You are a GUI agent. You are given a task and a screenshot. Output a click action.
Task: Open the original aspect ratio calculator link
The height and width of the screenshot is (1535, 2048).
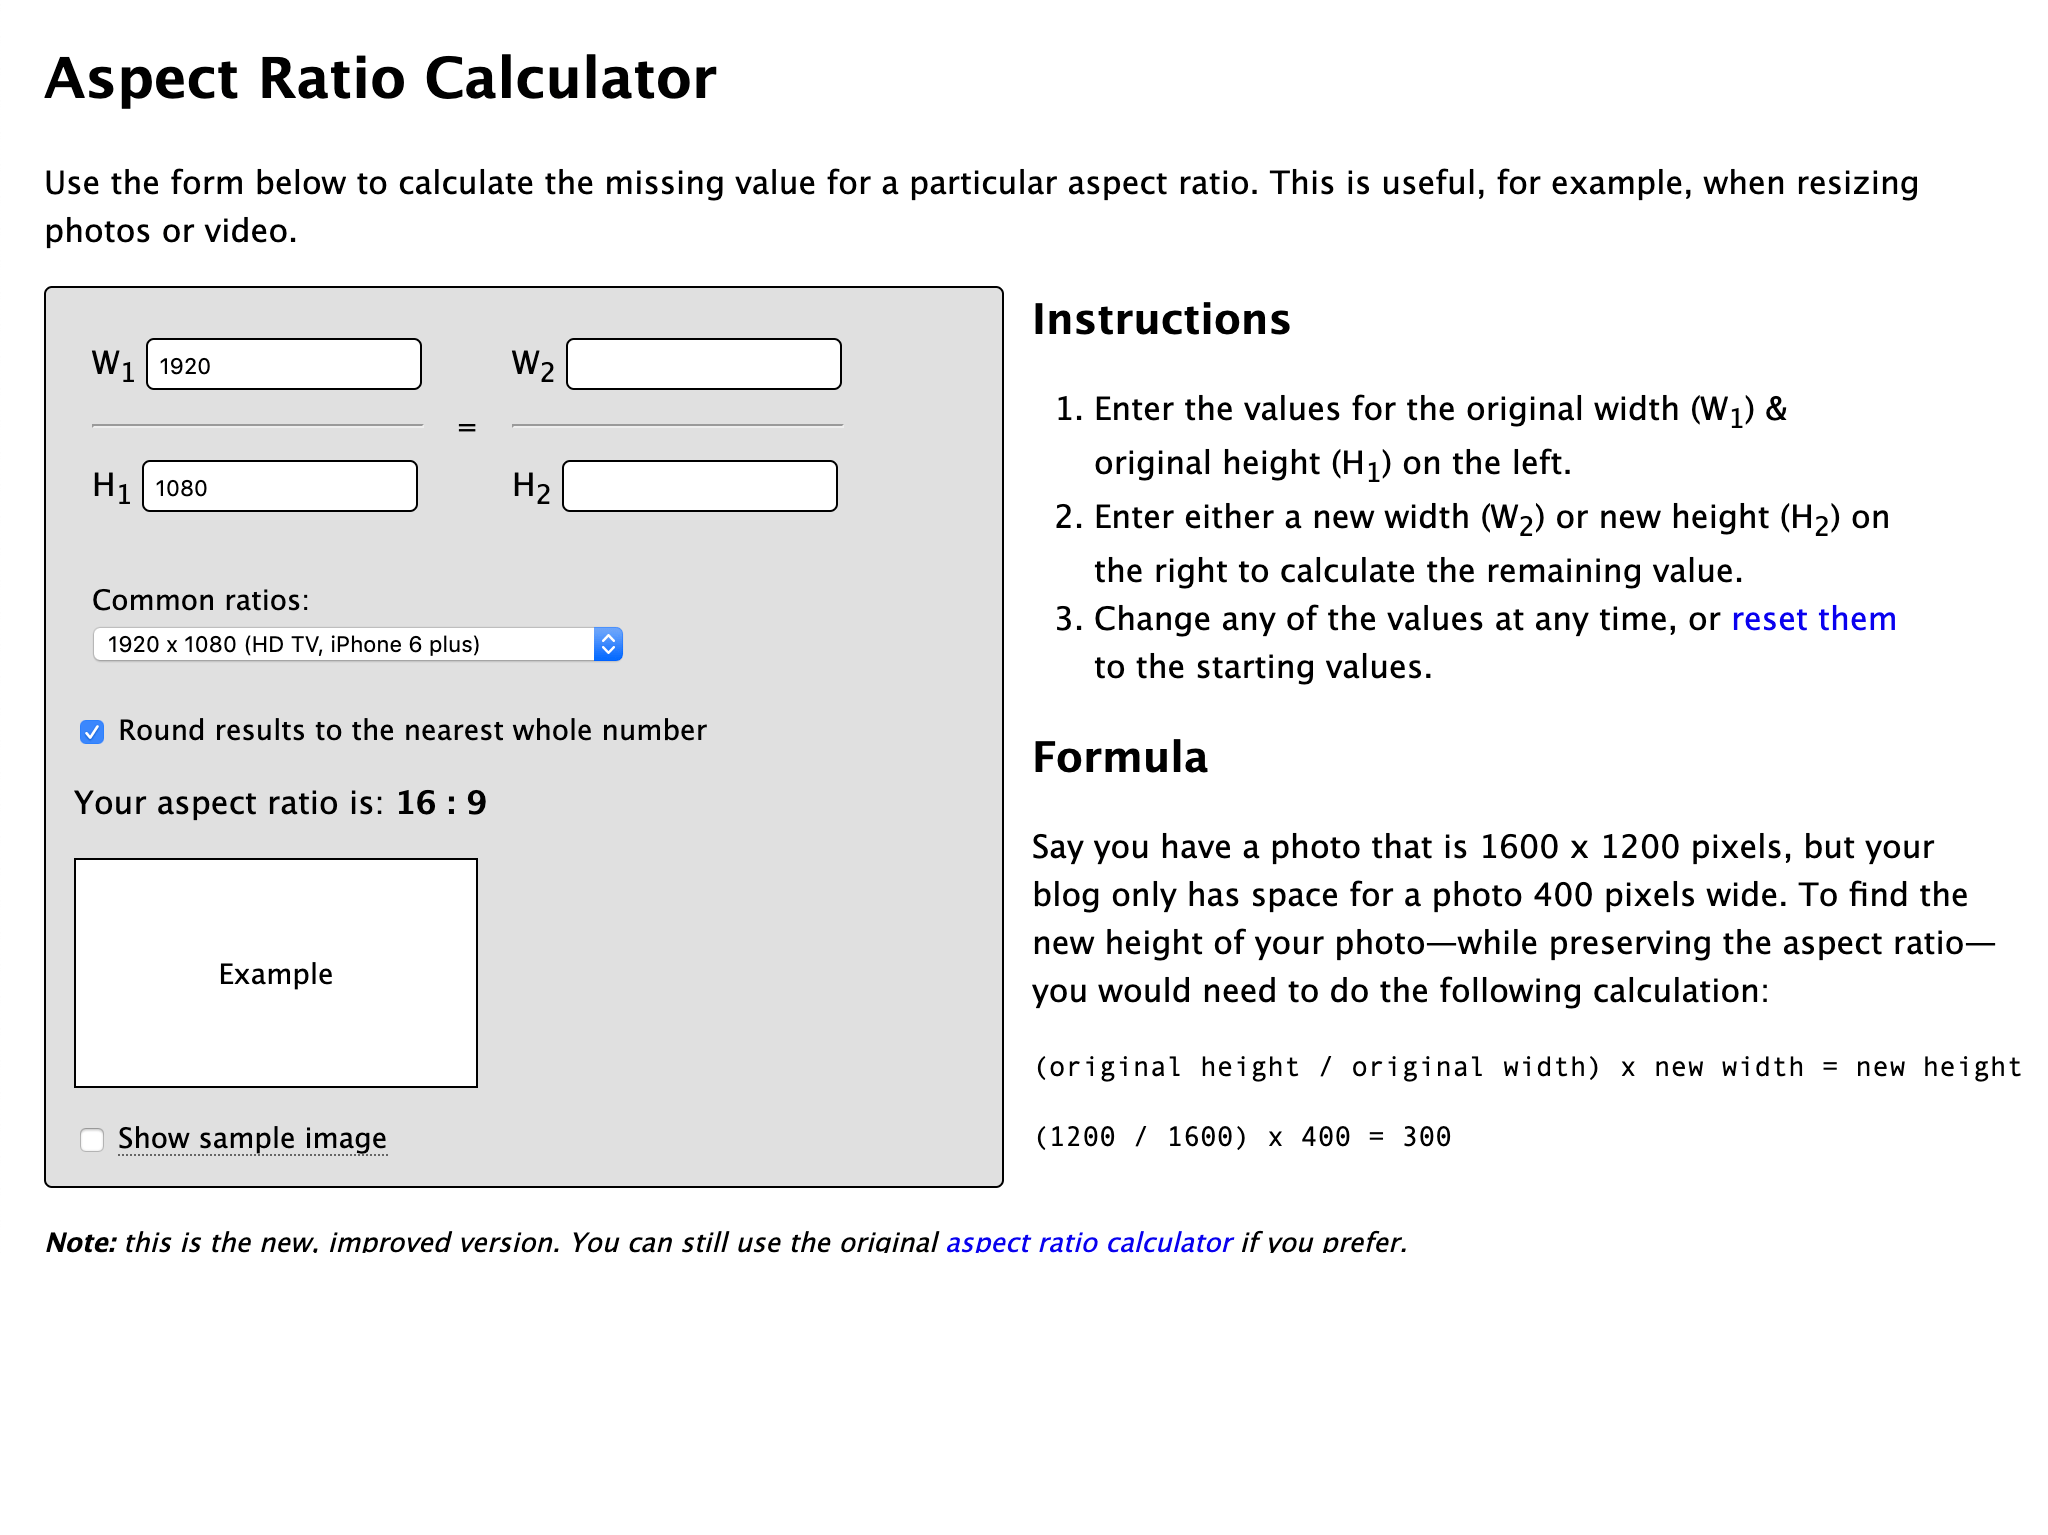point(1089,1241)
